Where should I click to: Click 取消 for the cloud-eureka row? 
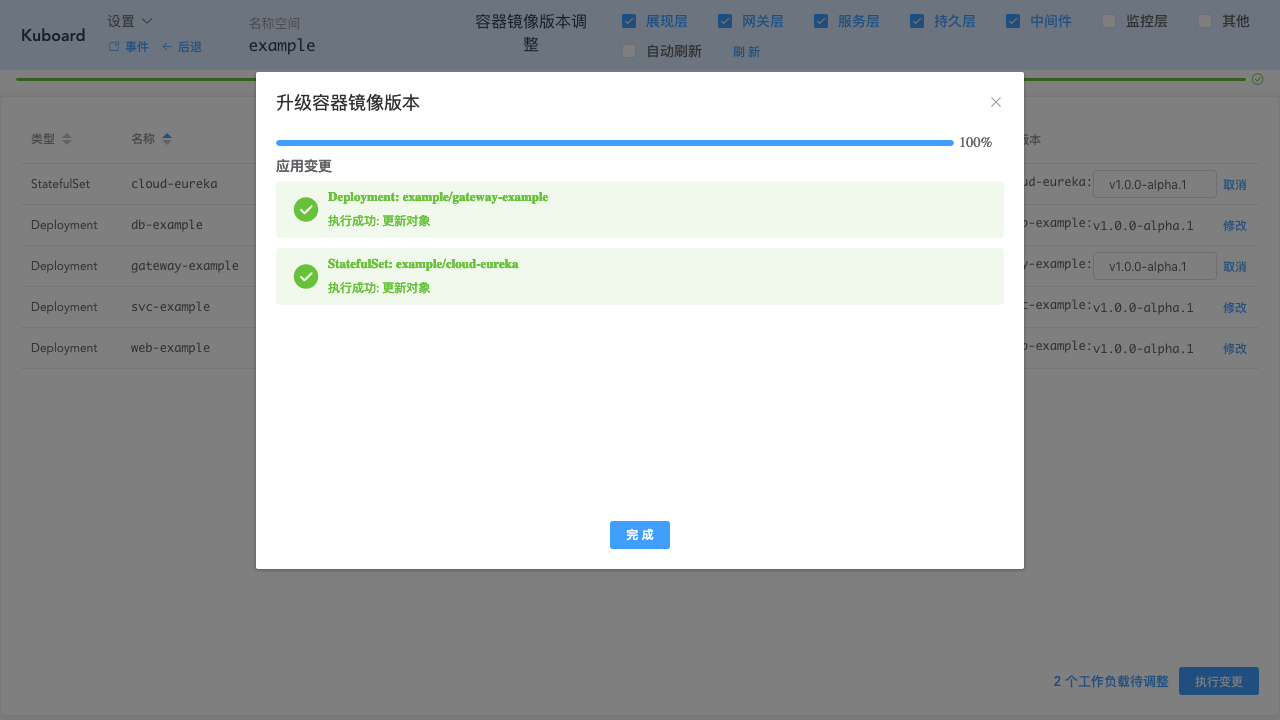click(1234, 185)
